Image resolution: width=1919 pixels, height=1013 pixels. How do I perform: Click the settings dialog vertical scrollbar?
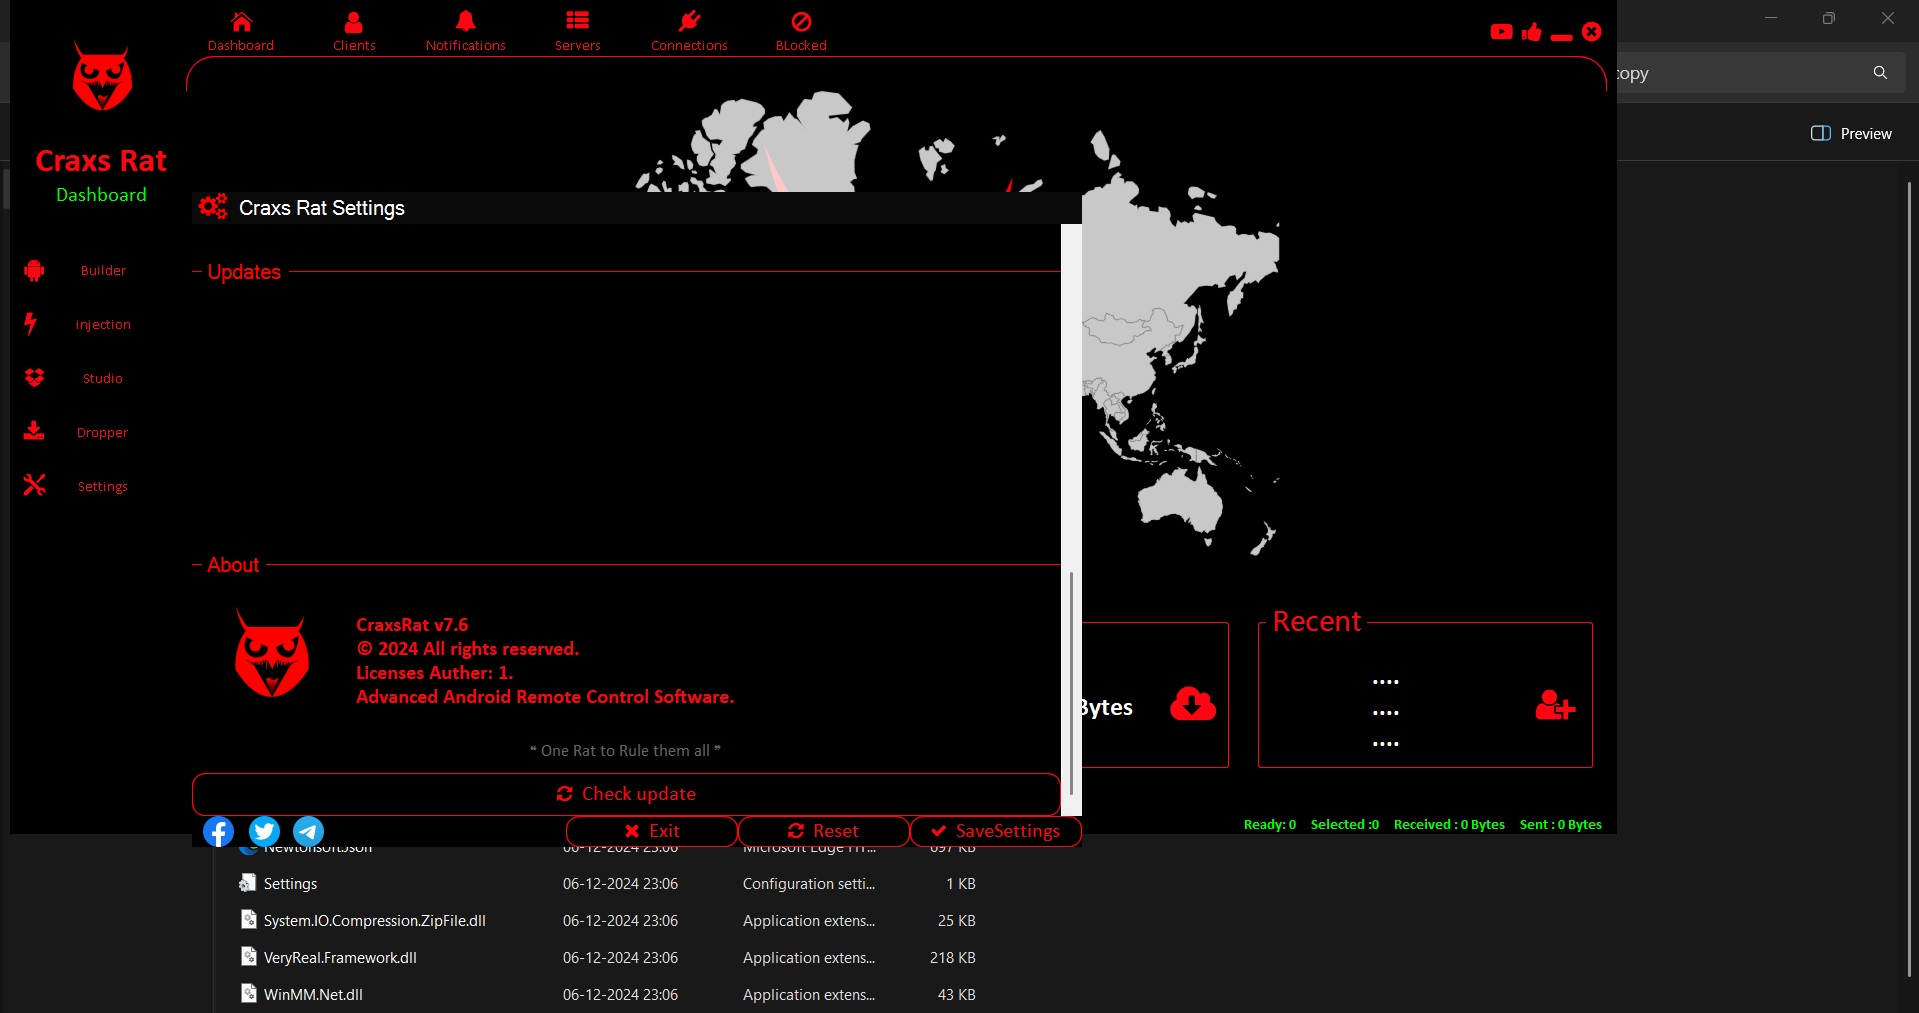[x=1071, y=680]
